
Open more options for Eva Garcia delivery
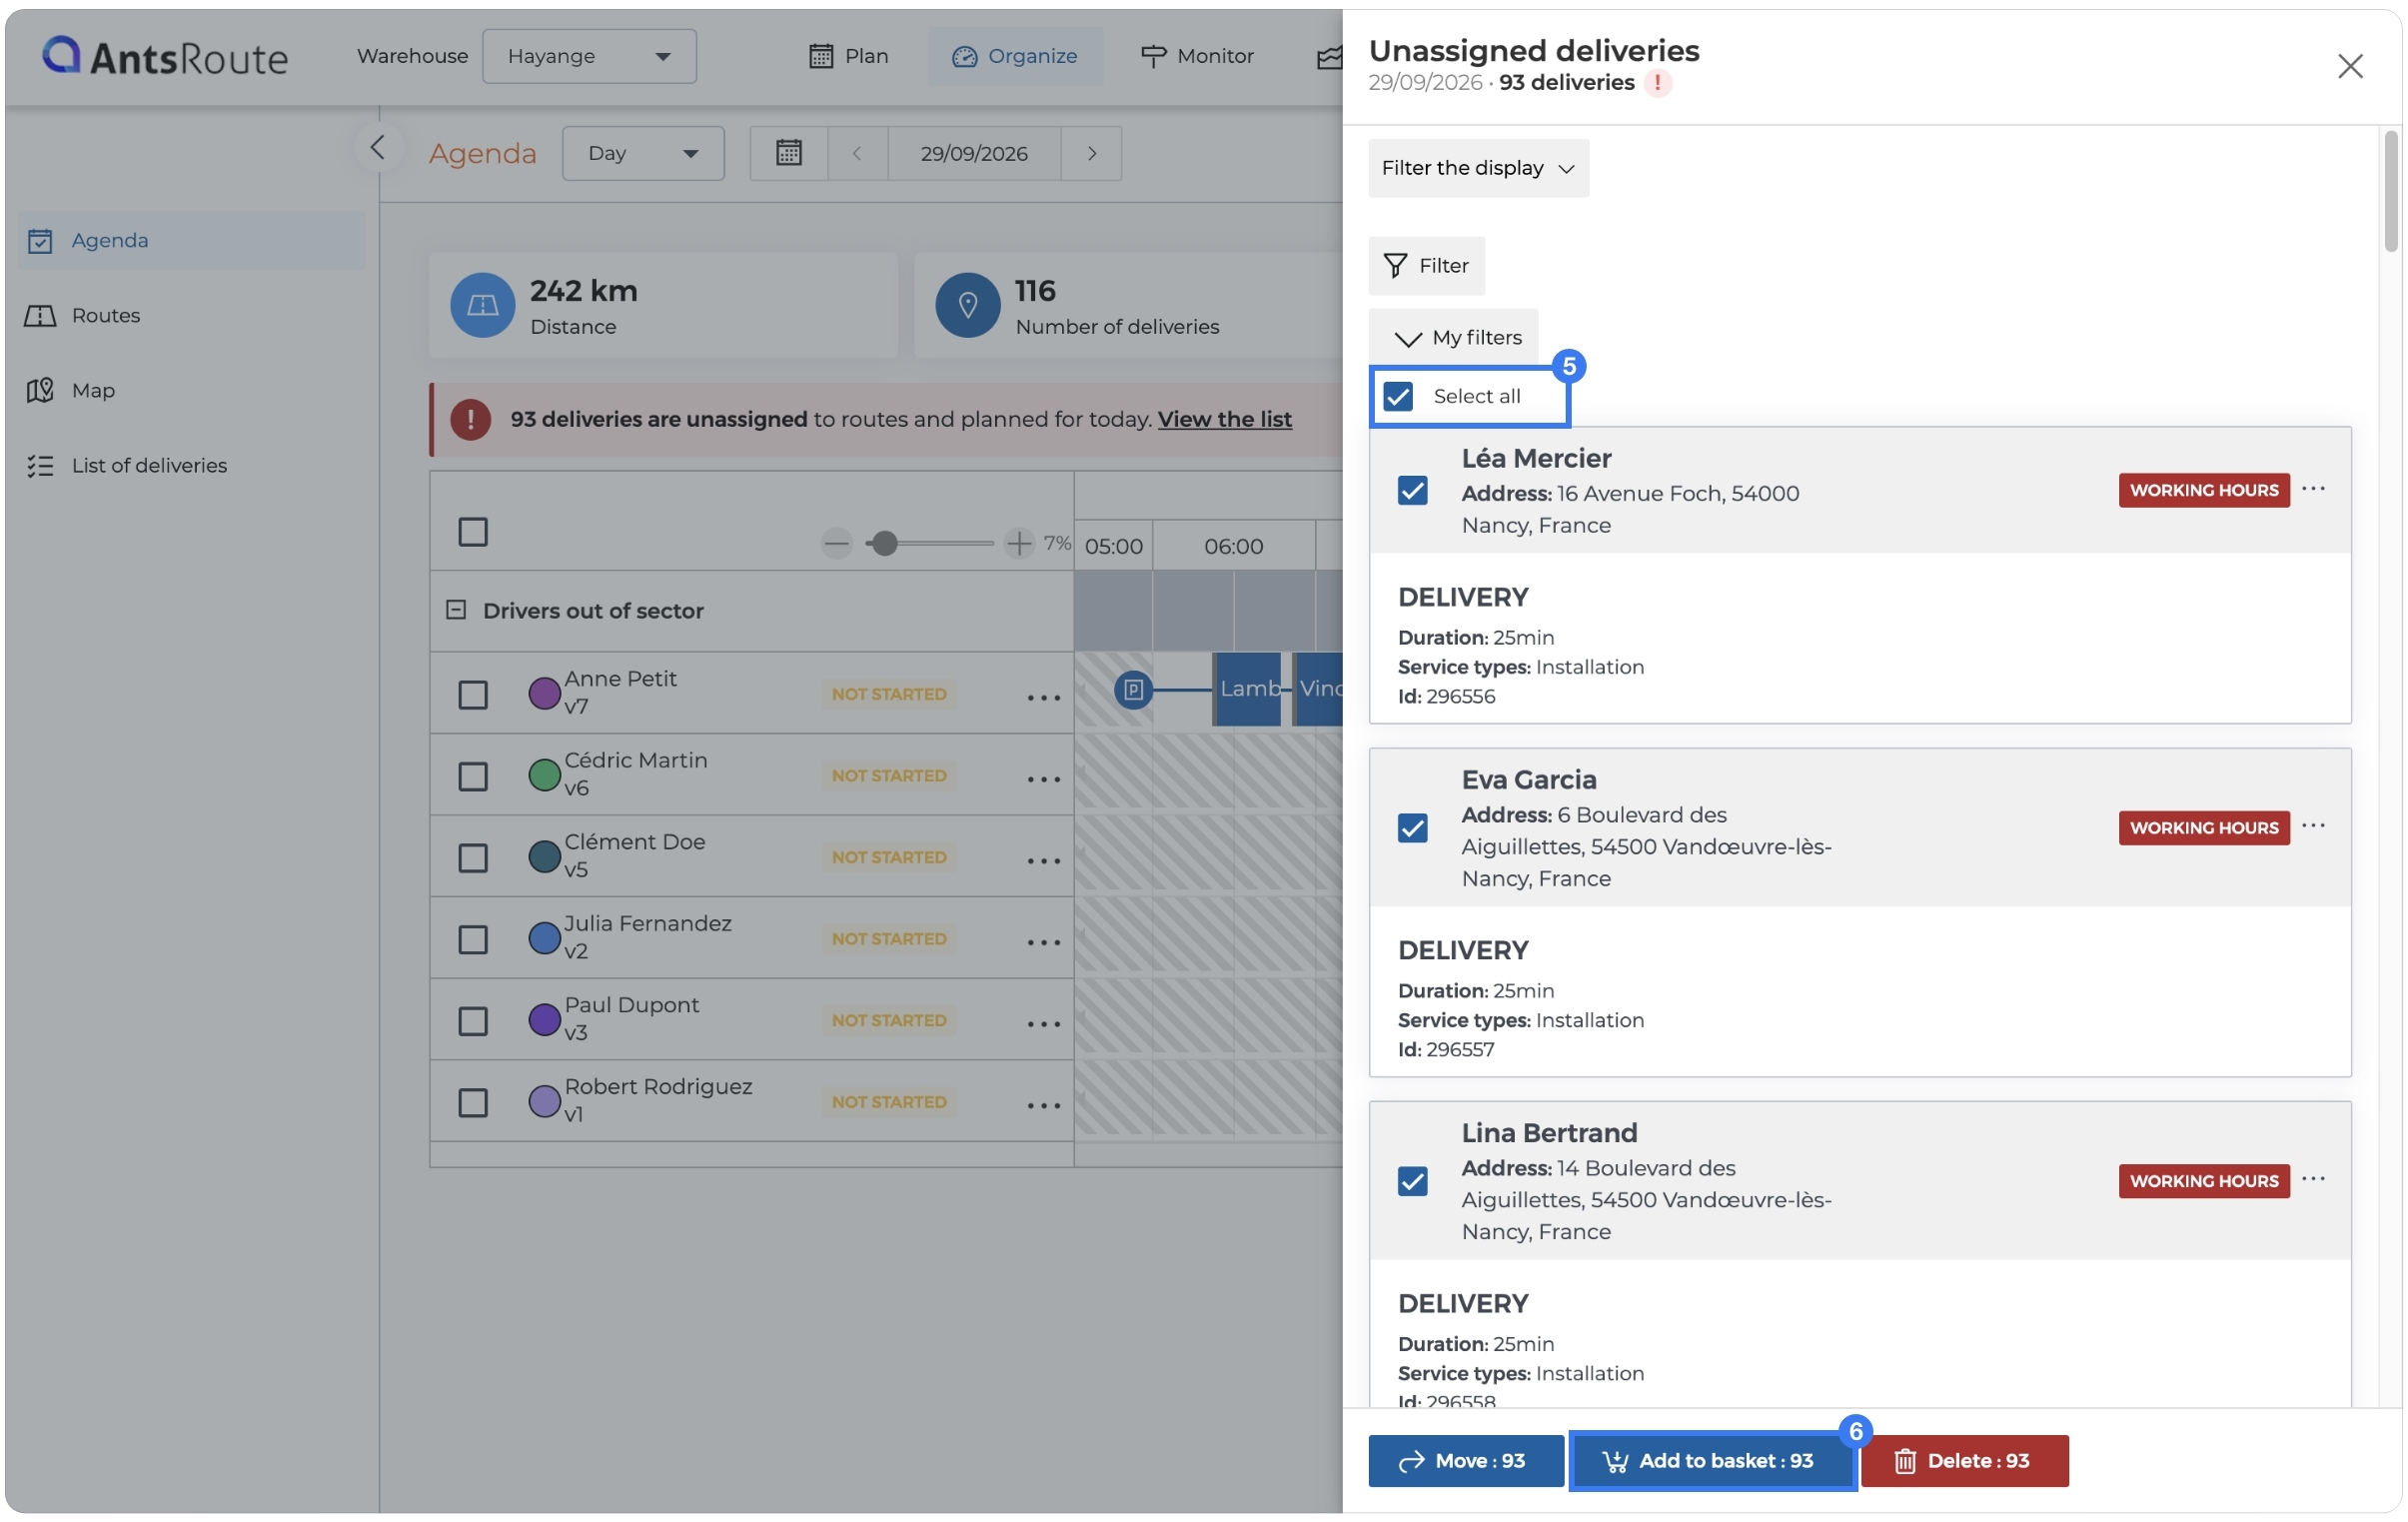point(2312,826)
